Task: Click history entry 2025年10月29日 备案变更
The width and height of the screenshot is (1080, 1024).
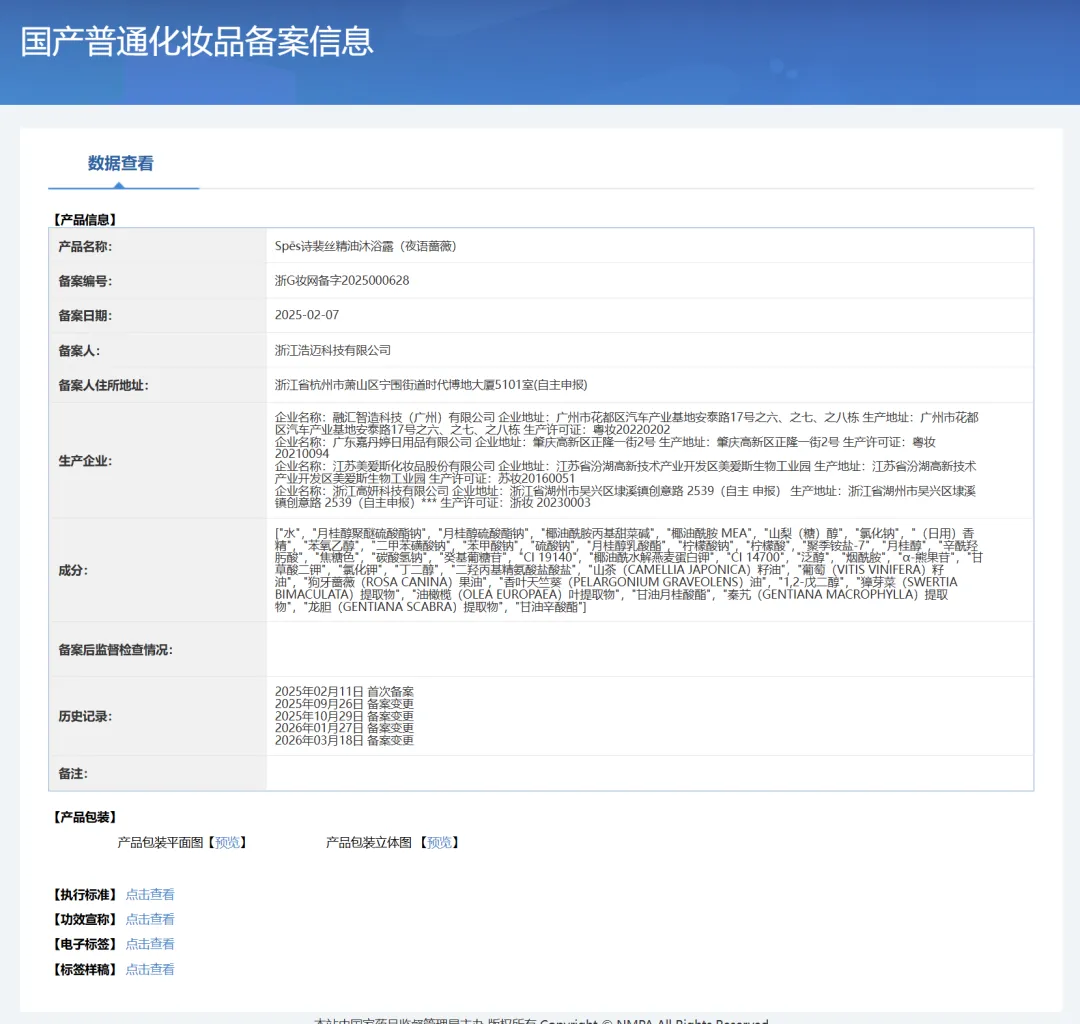Action: click(344, 716)
